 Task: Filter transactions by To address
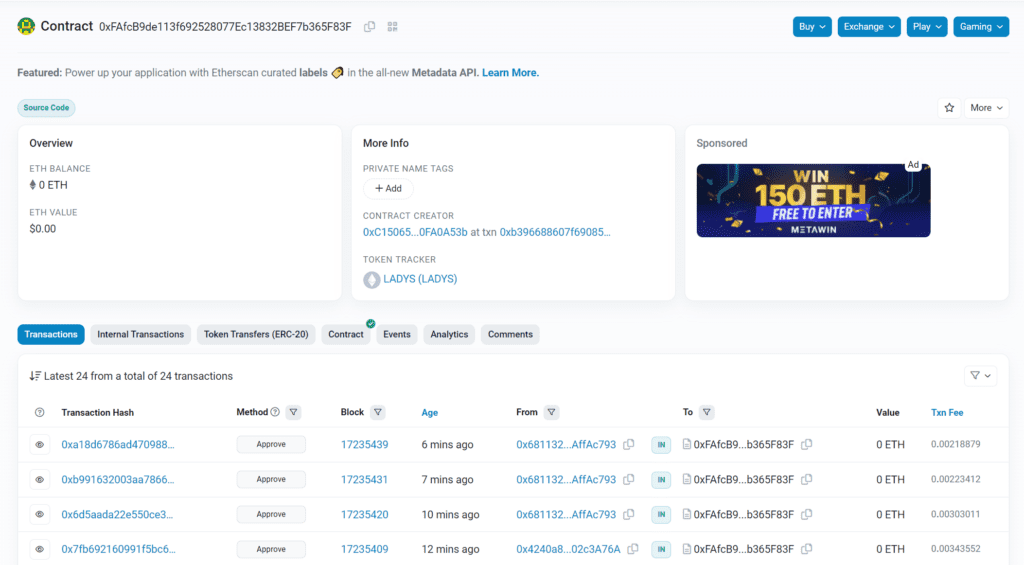point(707,412)
